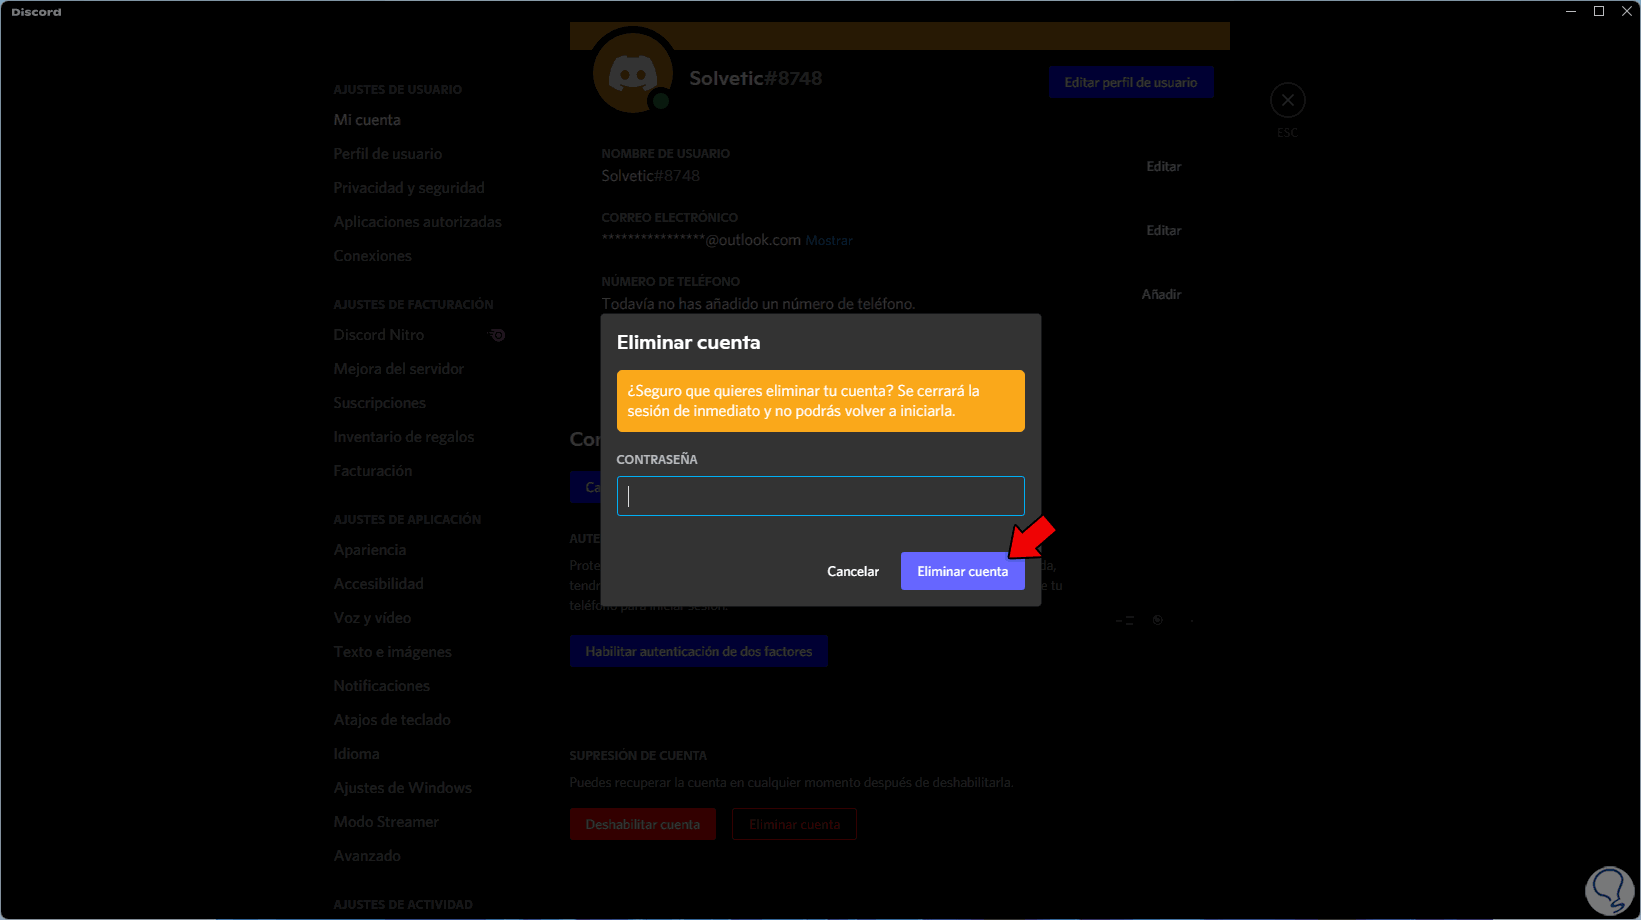Open Editar perfil de usuario
Image resolution: width=1641 pixels, height=920 pixels.
pyautogui.click(x=1131, y=82)
